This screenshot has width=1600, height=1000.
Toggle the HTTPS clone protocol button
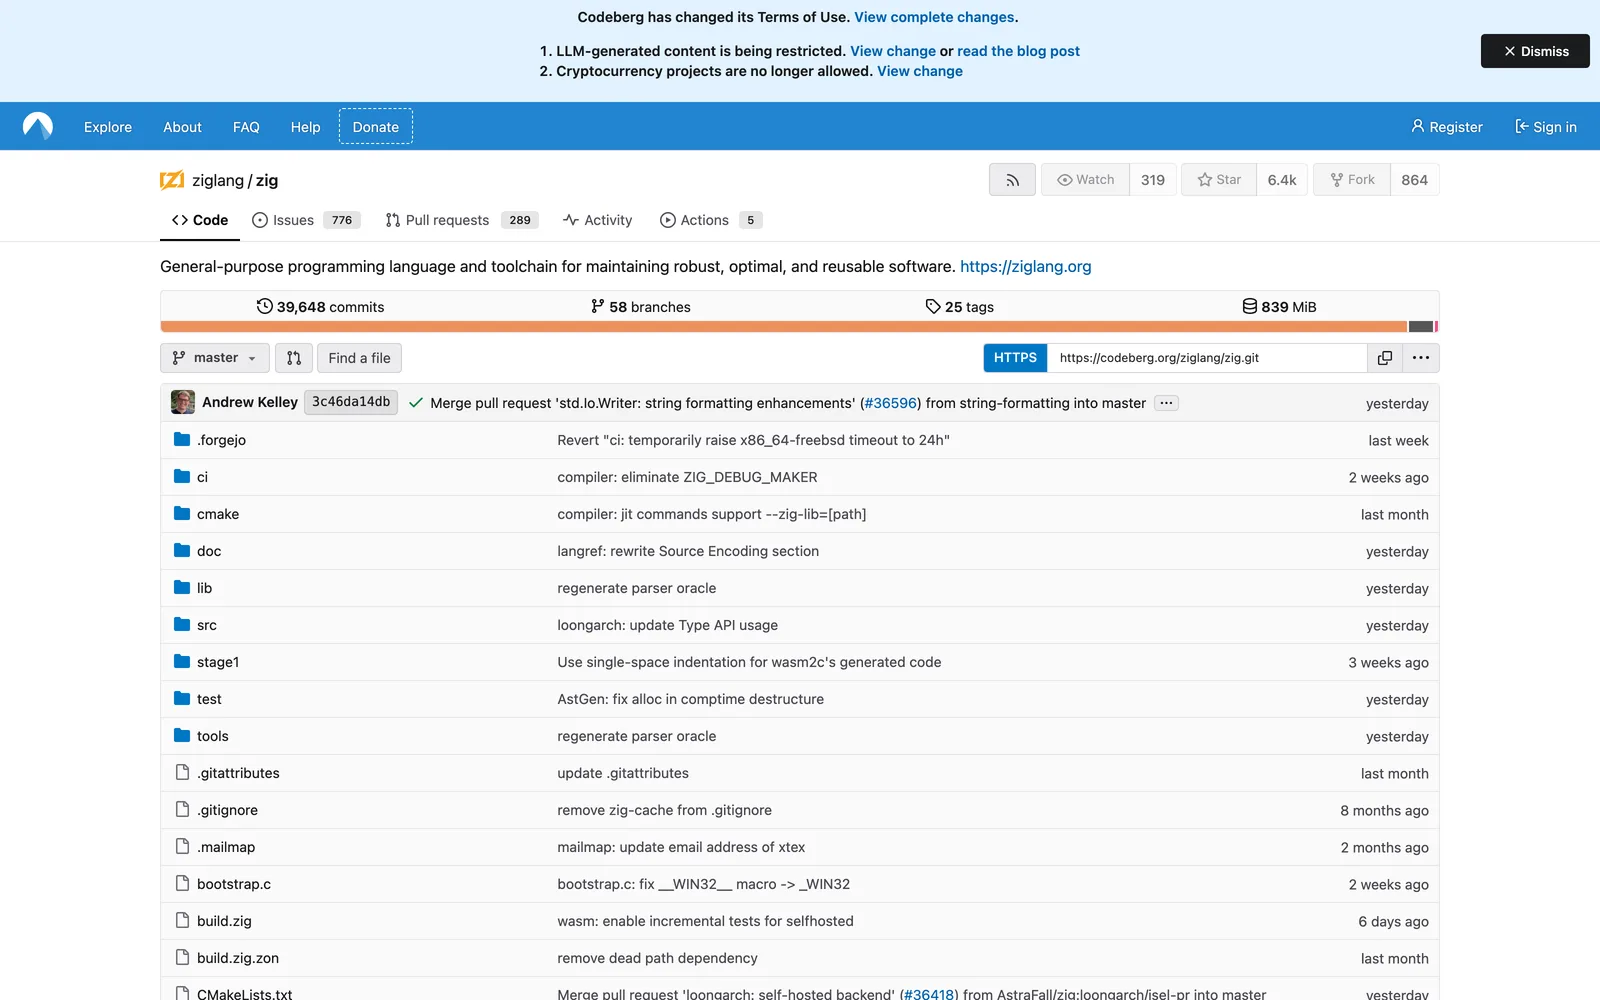[1015, 358]
